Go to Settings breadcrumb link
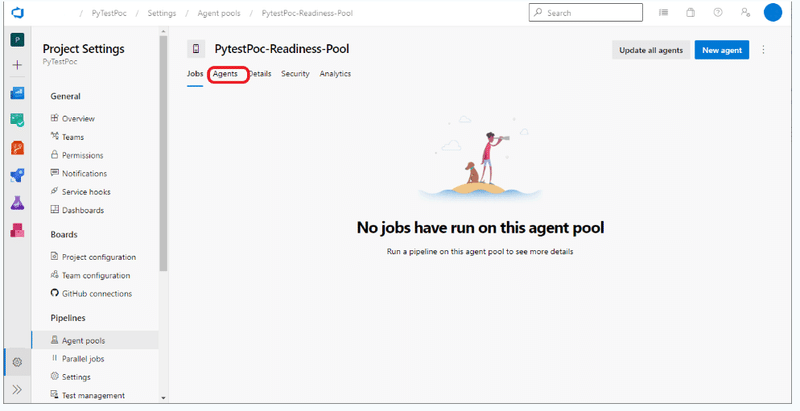Image resolution: width=800 pixels, height=411 pixels. pyautogui.click(x=162, y=13)
